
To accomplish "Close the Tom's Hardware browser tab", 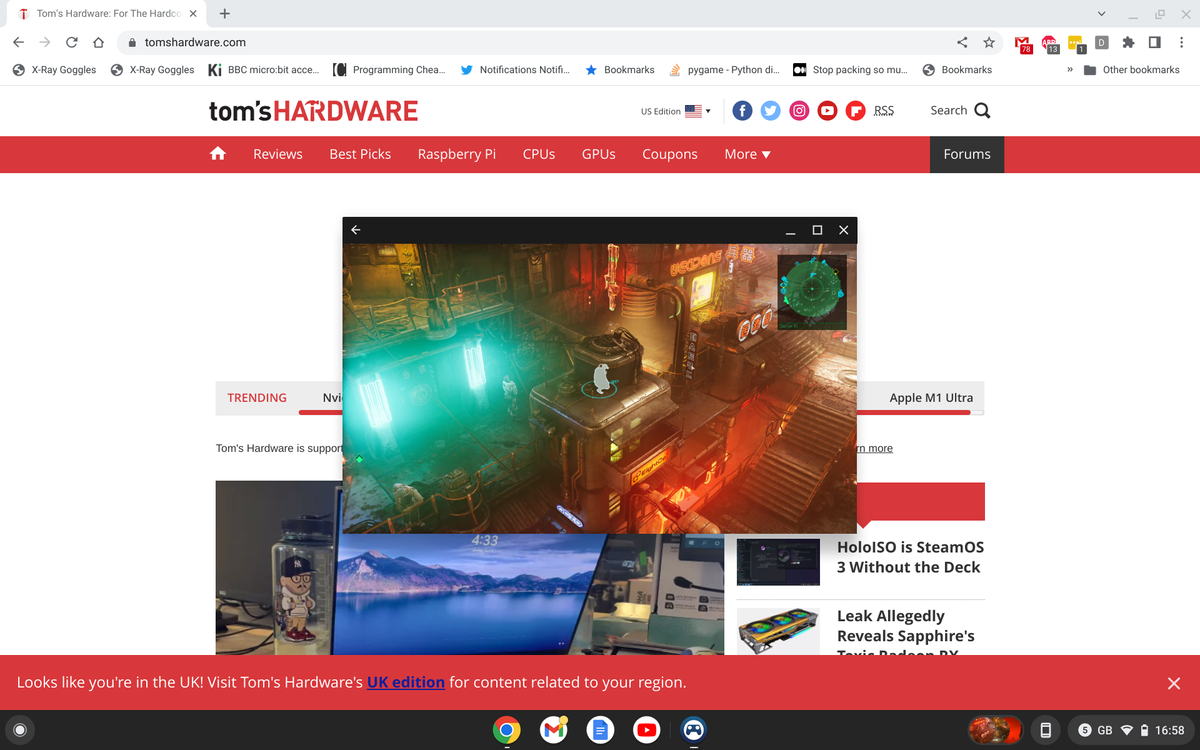I will coord(193,14).
